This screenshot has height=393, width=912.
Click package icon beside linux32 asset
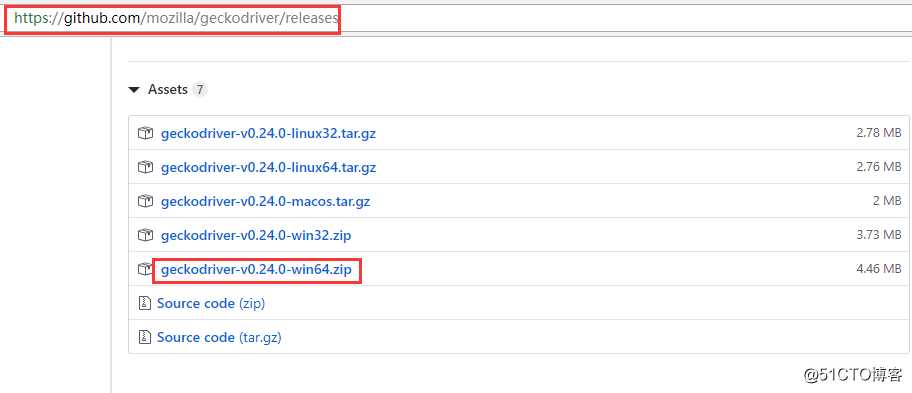(x=145, y=134)
